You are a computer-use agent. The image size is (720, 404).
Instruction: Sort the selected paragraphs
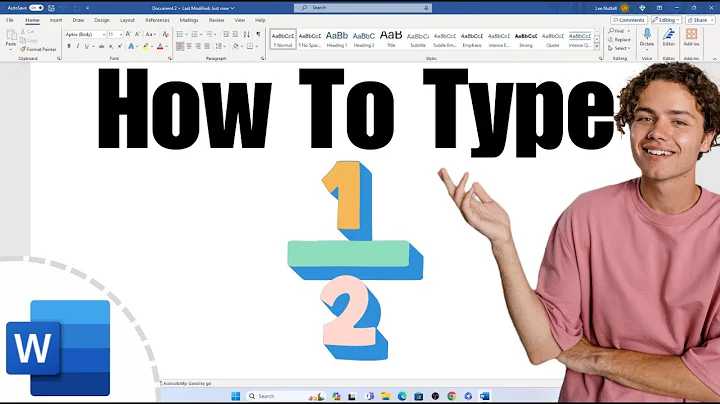[247, 34]
